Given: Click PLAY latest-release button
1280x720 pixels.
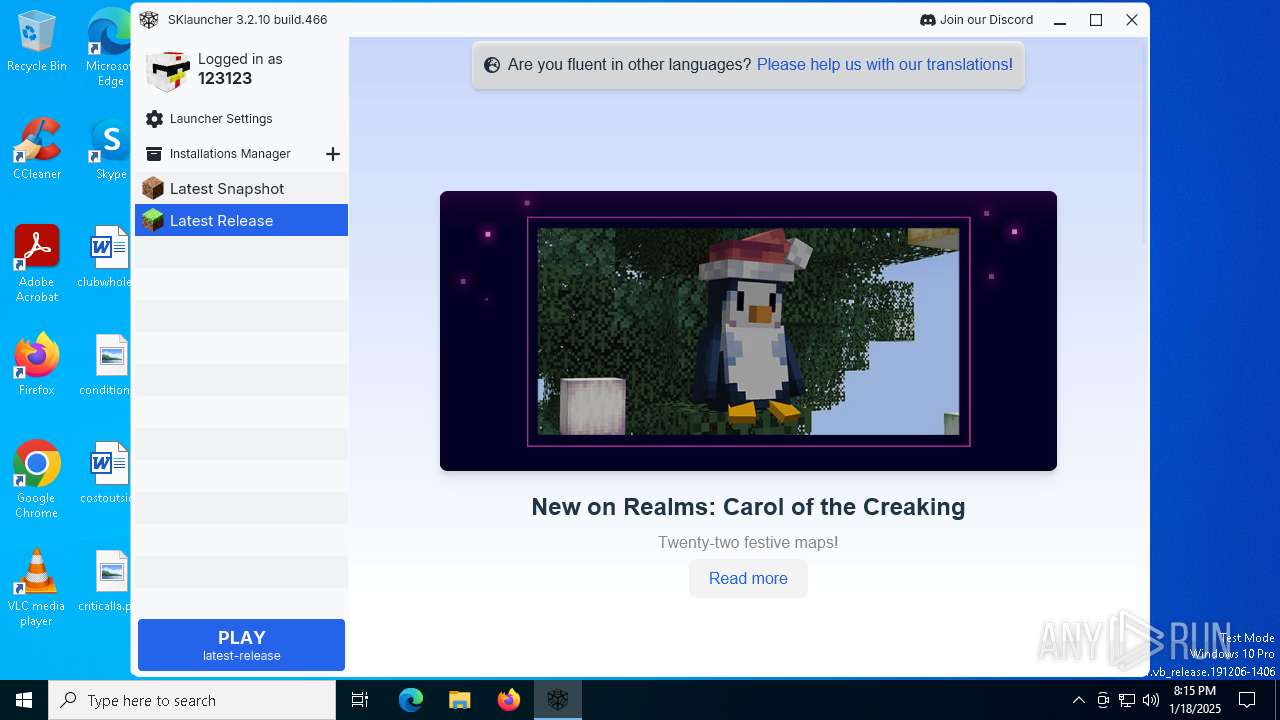Looking at the screenshot, I should [x=241, y=645].
